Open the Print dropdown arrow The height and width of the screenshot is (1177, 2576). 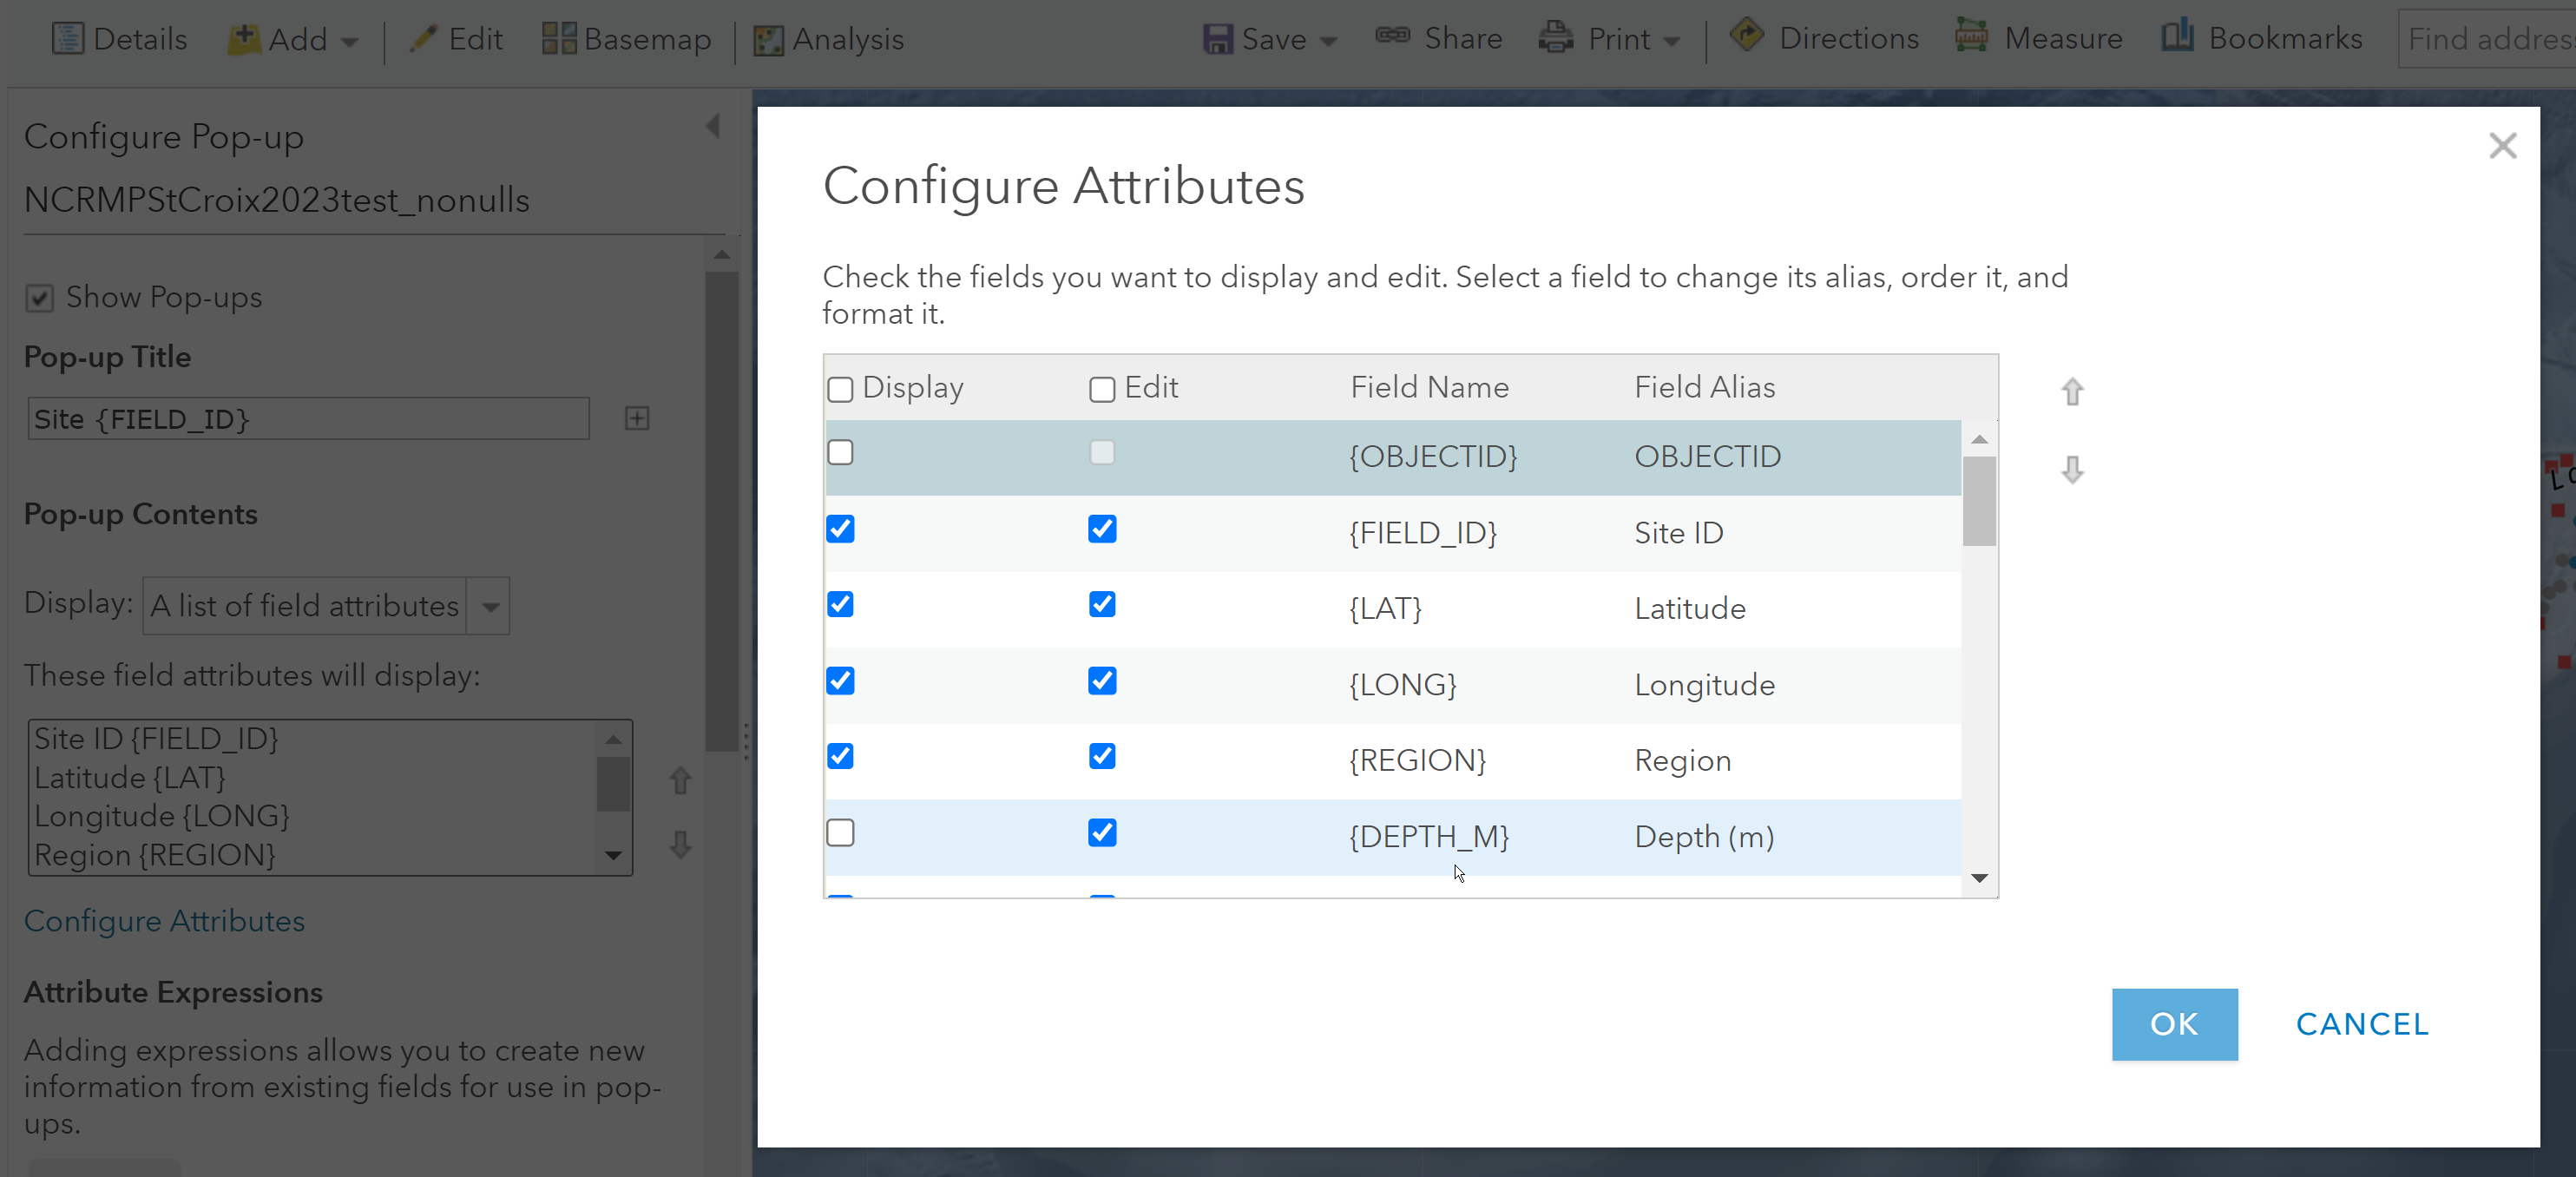tap(1672, 41)
